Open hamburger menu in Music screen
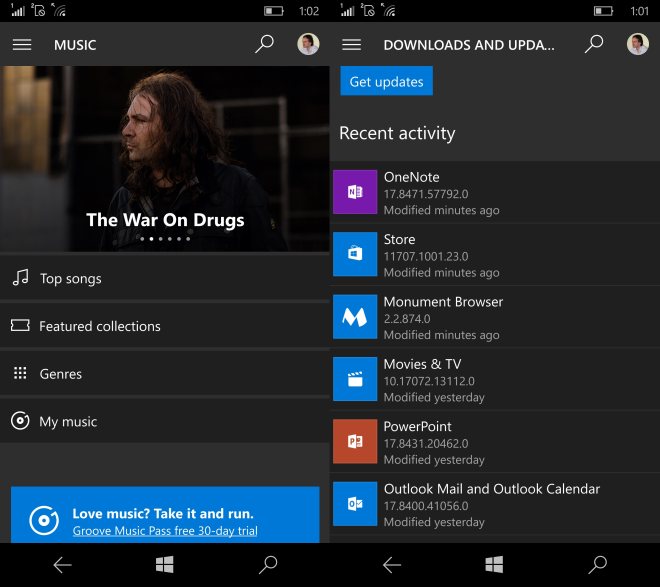660x587 pixels. (22, 45)
